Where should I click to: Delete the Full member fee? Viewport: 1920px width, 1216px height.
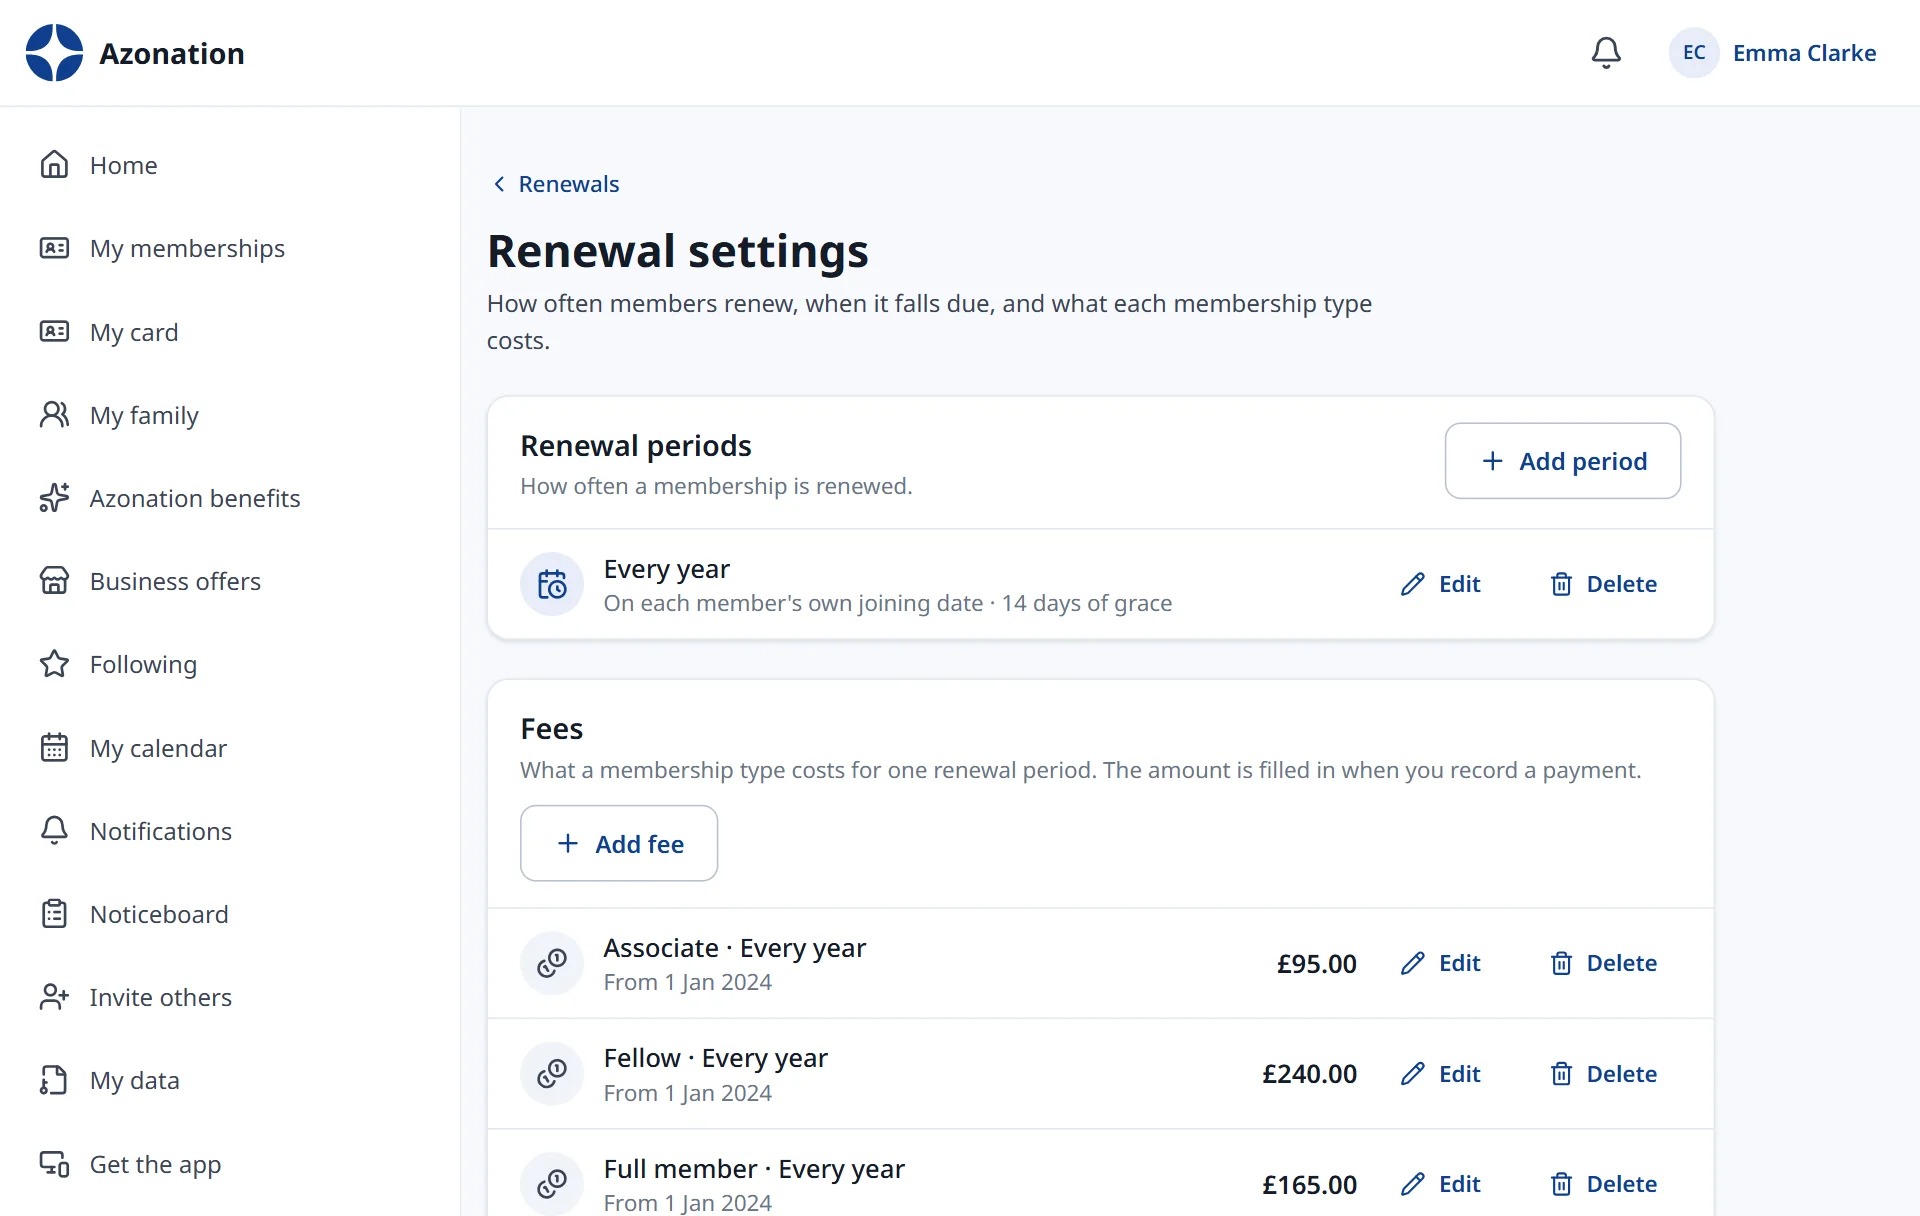click(1603, 1184)
